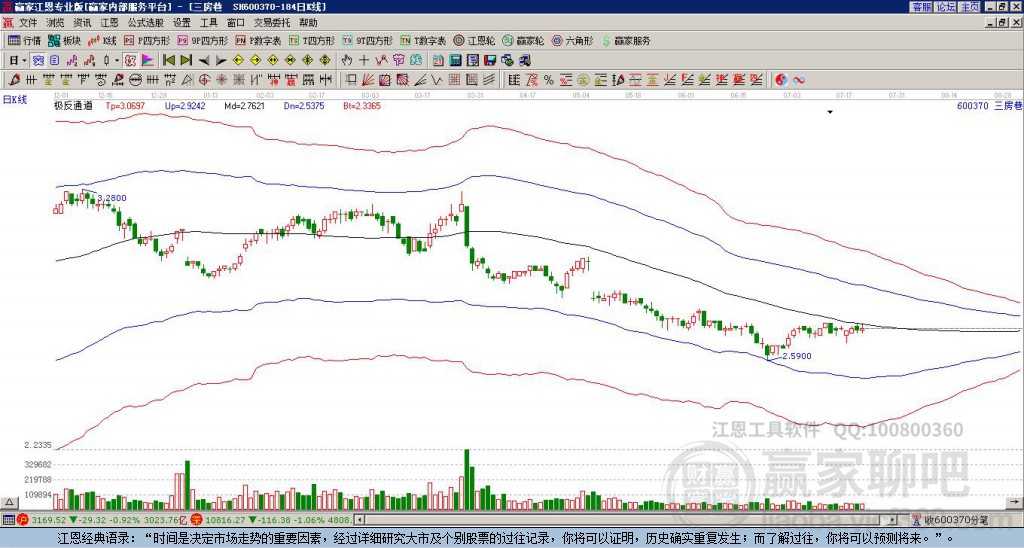Click the percent sign tool icon
Viewport: 1024px width, 548px height.
click(x=549, y=80)
